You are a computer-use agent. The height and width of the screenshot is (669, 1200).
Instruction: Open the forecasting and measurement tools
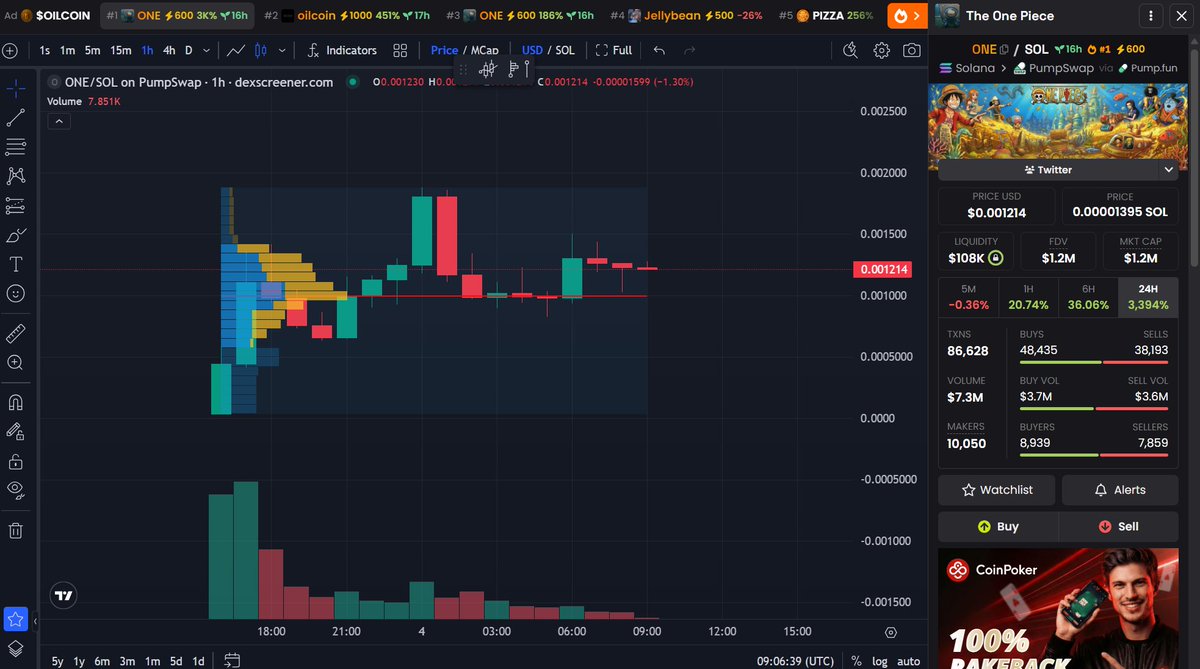coord(16,206)
